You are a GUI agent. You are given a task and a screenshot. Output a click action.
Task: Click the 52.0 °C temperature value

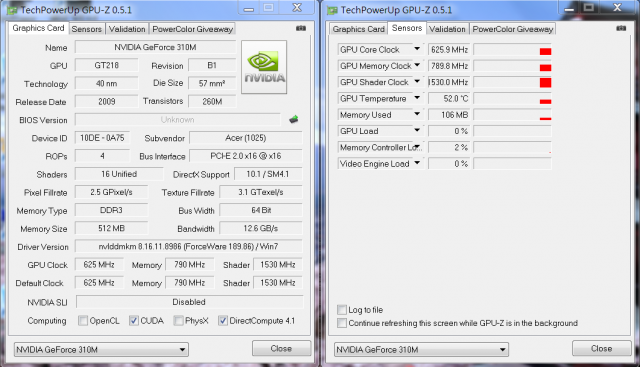(449, 98)
